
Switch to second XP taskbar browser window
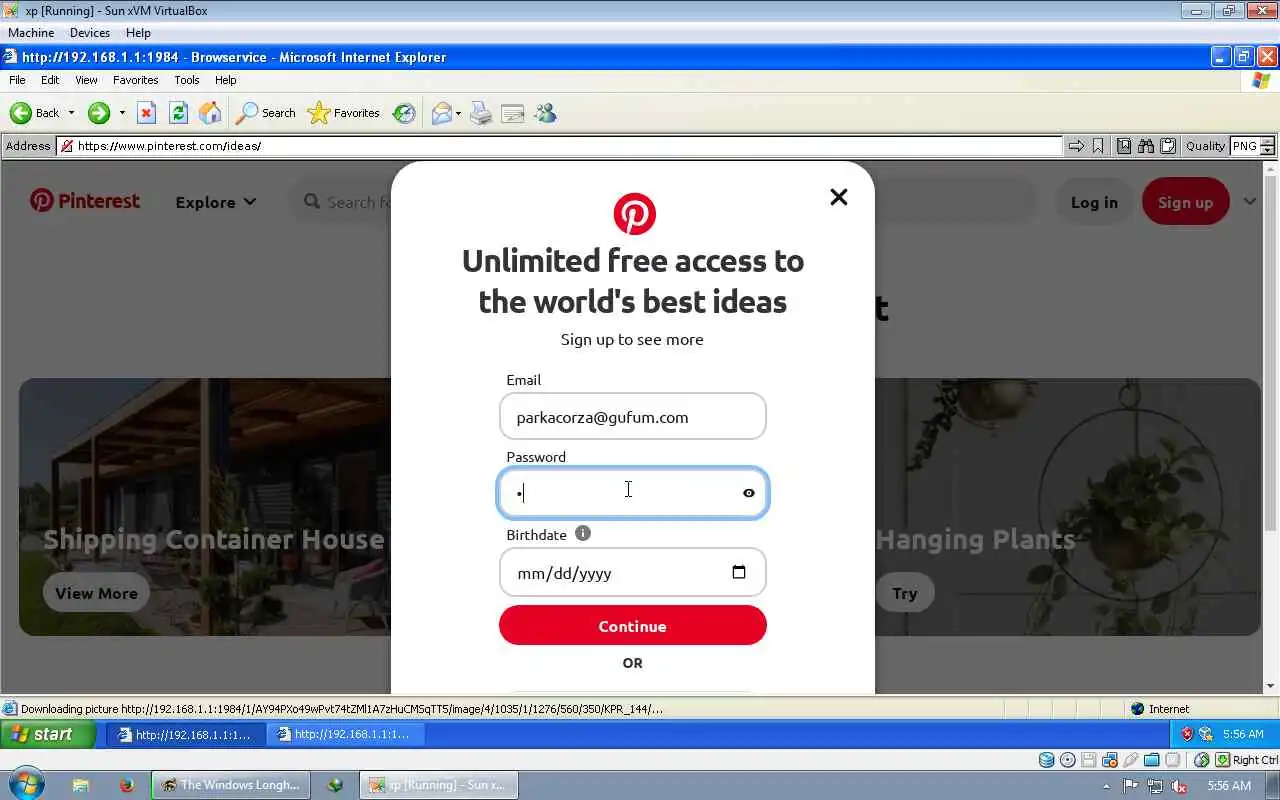point(345,734)
